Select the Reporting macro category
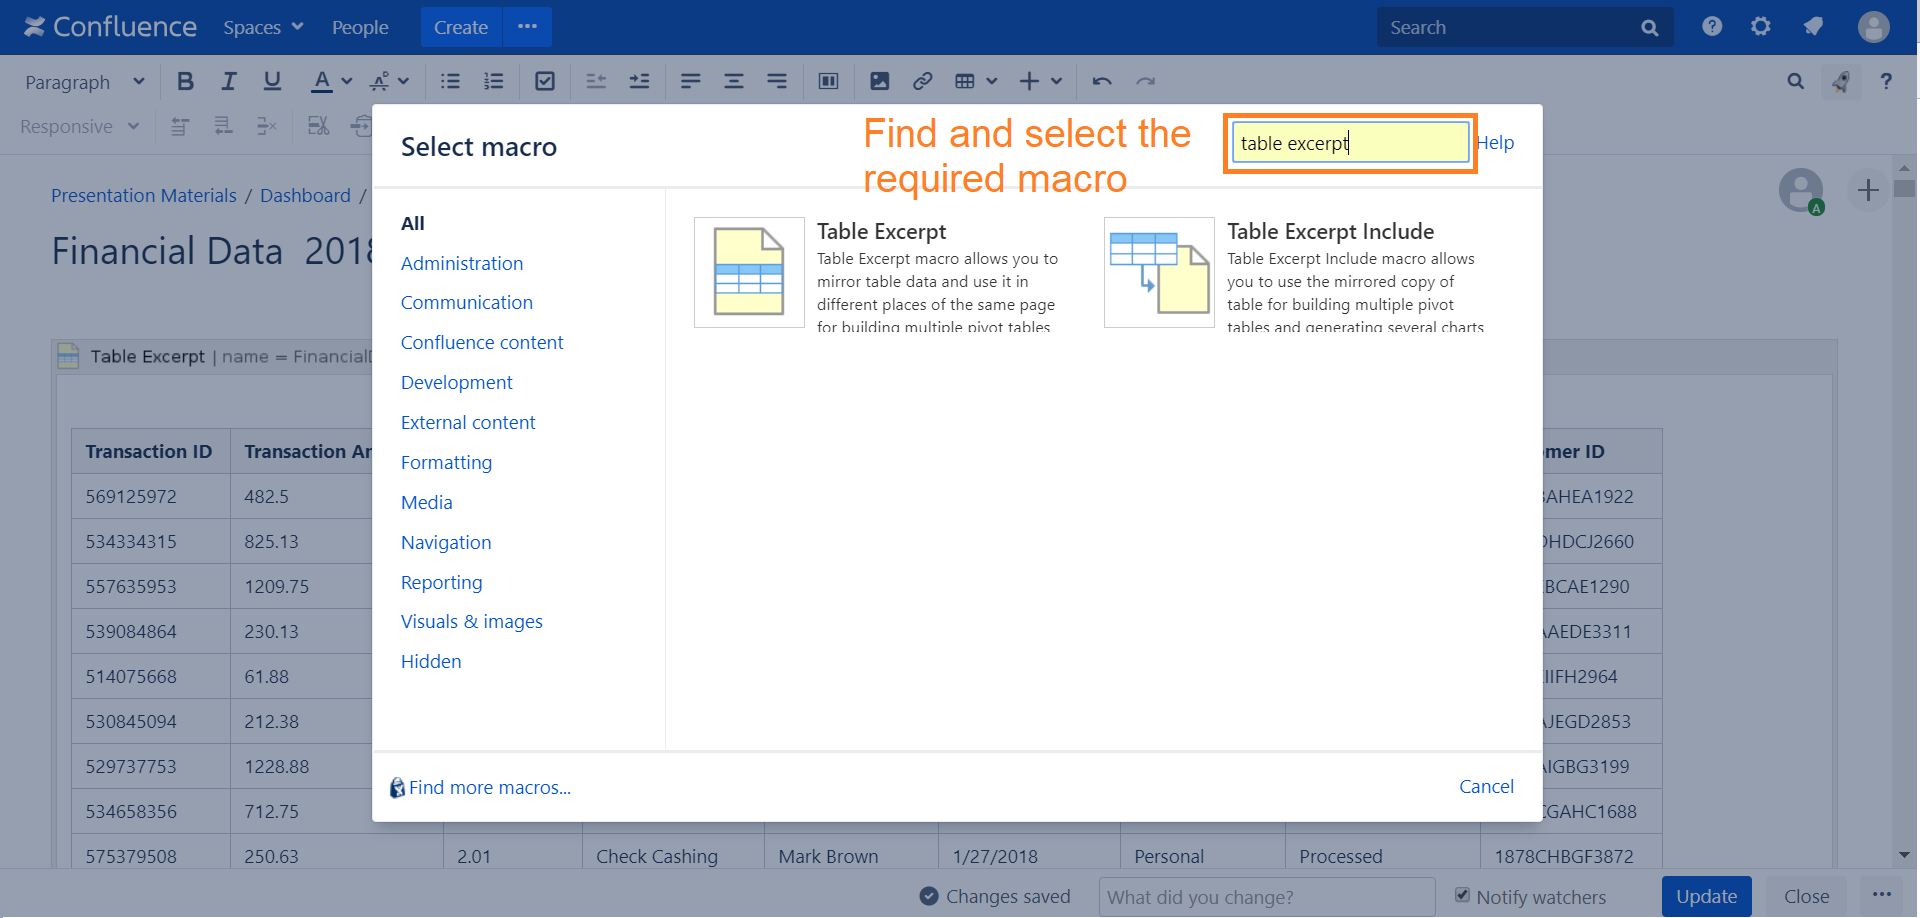This screenshot has width=1920, height=918. 441,582
